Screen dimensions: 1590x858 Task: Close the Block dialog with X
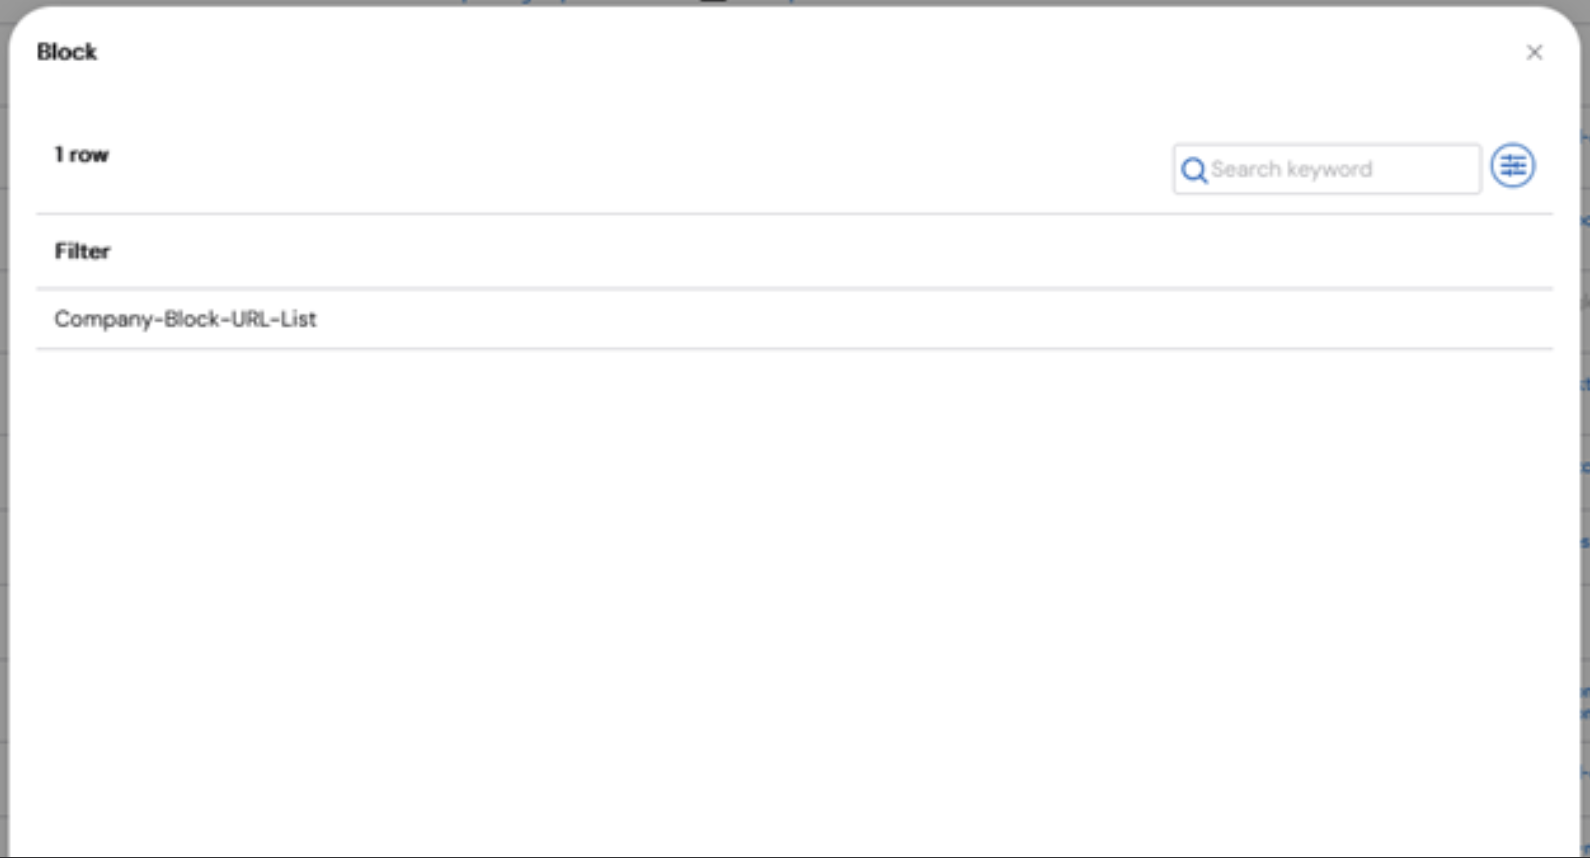tap(1534, 52)
